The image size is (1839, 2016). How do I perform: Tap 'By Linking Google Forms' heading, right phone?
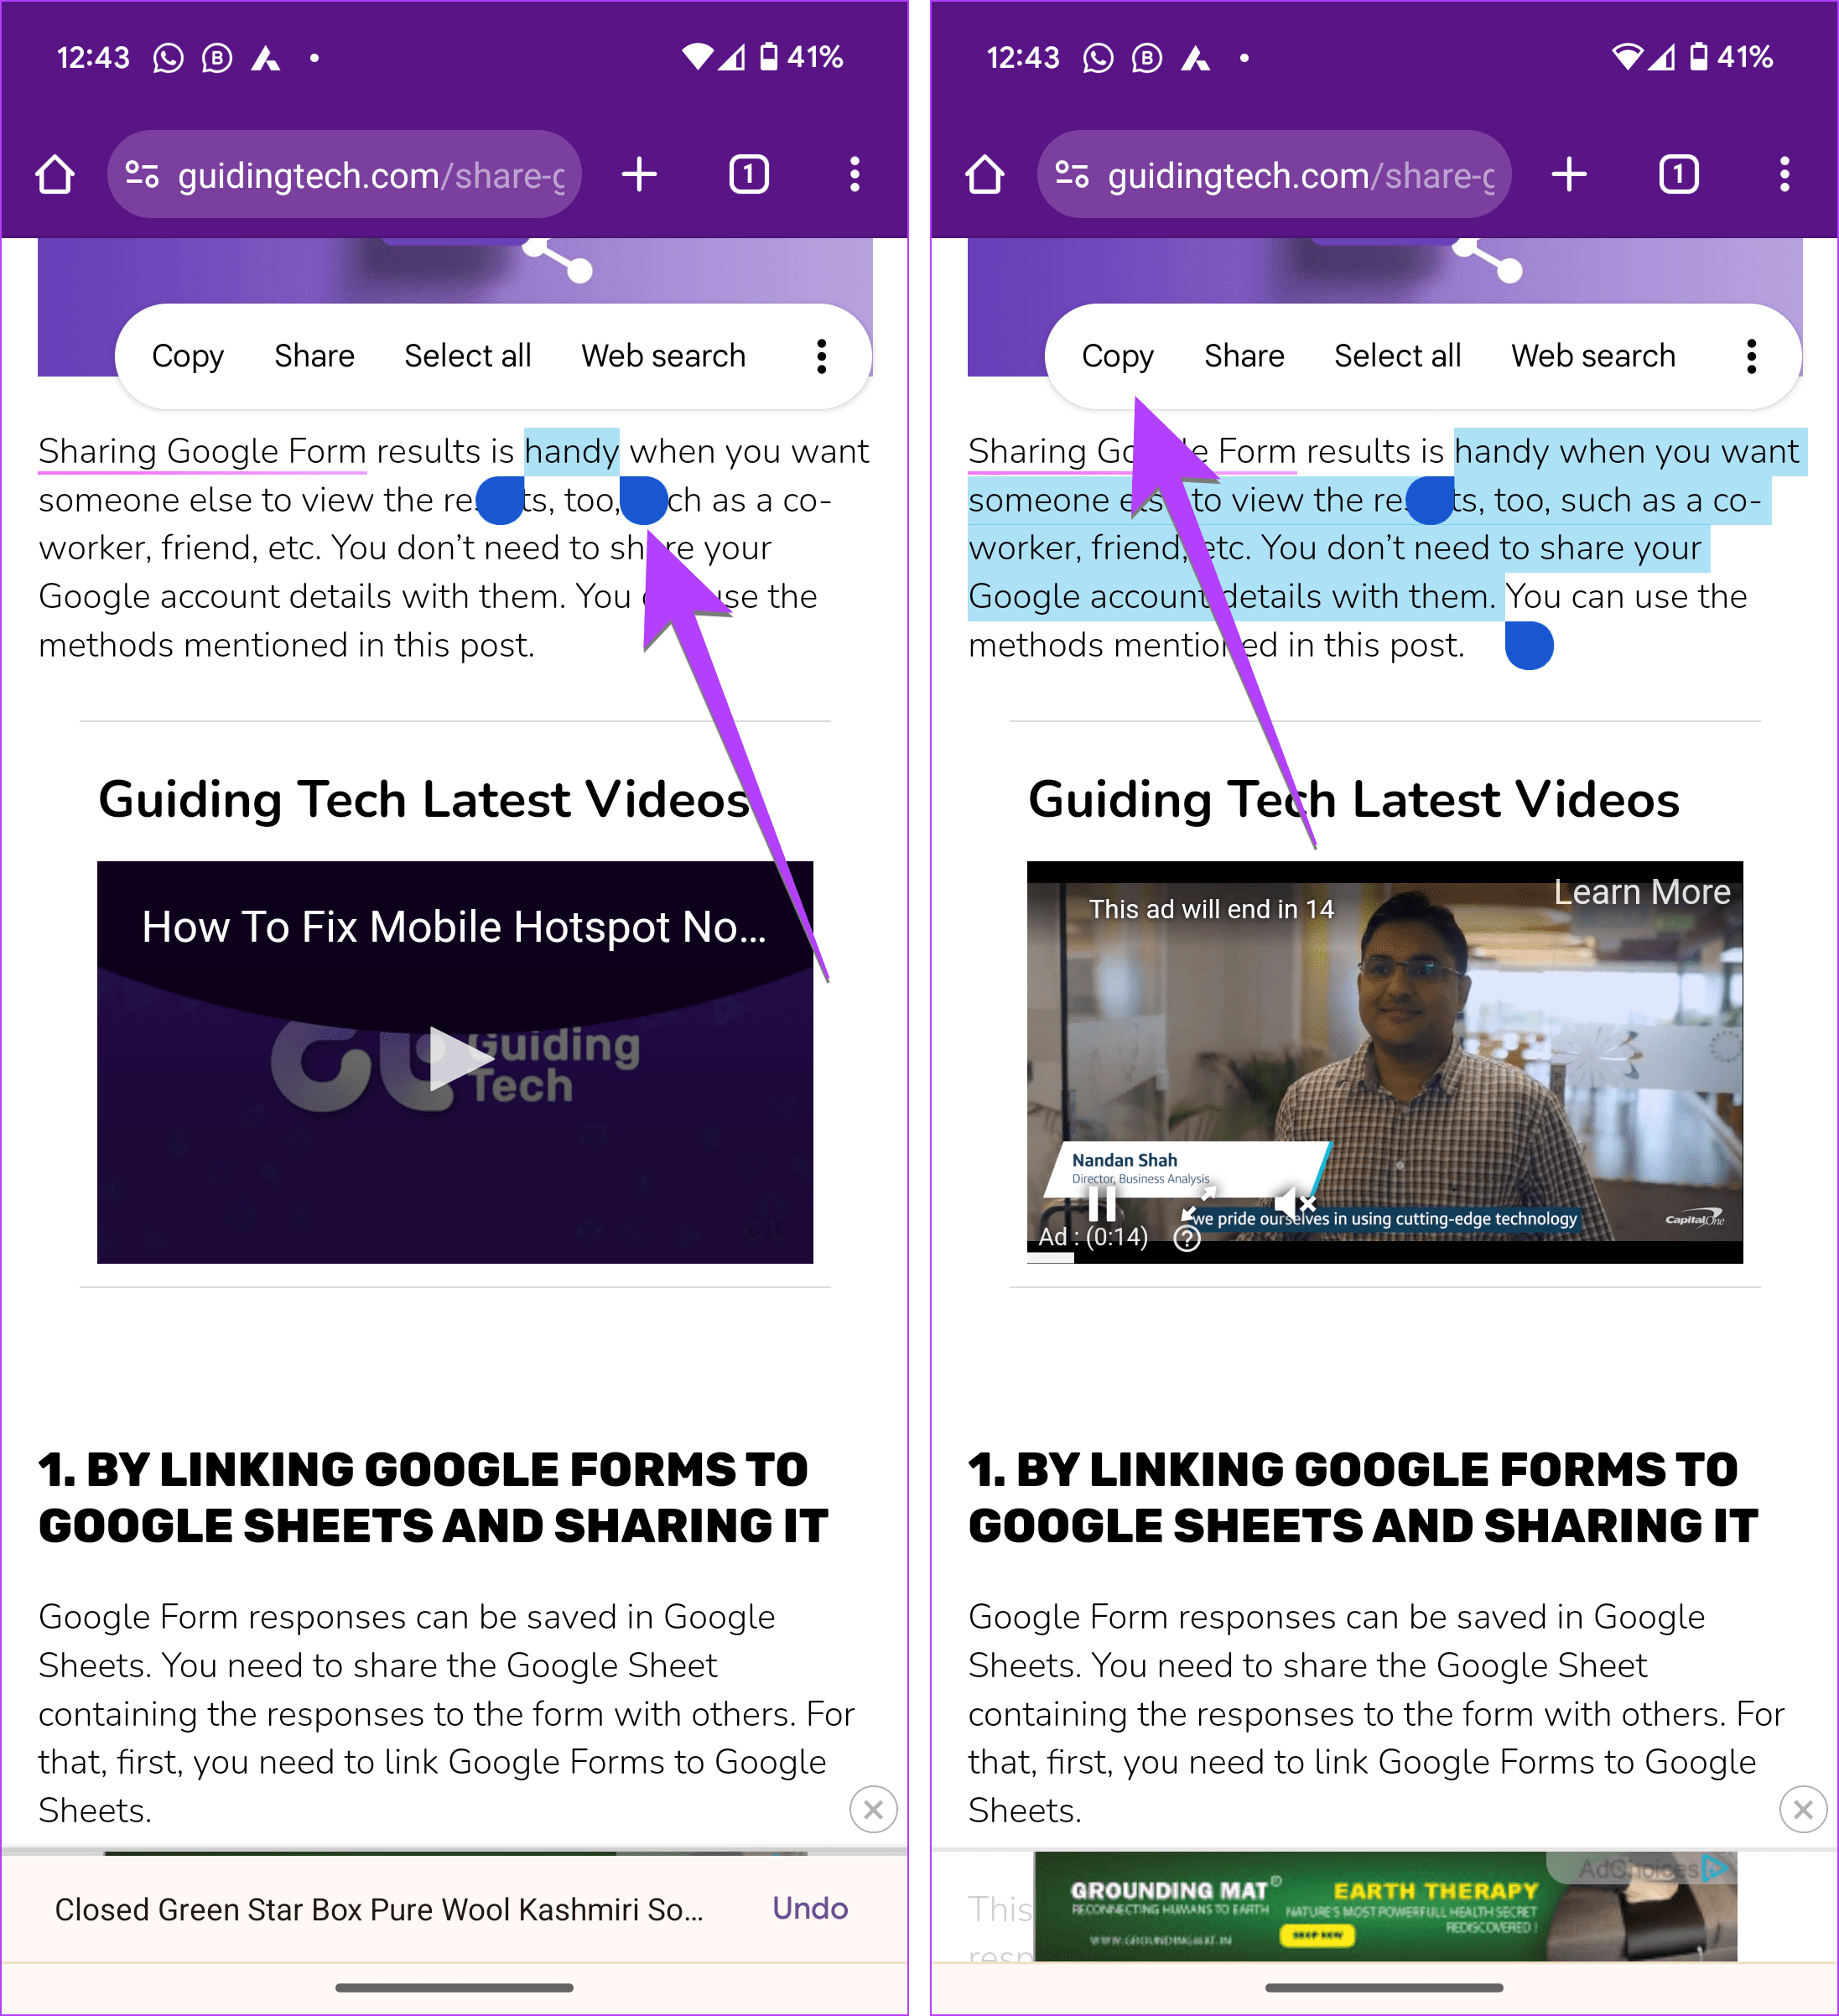click(1363, 1497)
